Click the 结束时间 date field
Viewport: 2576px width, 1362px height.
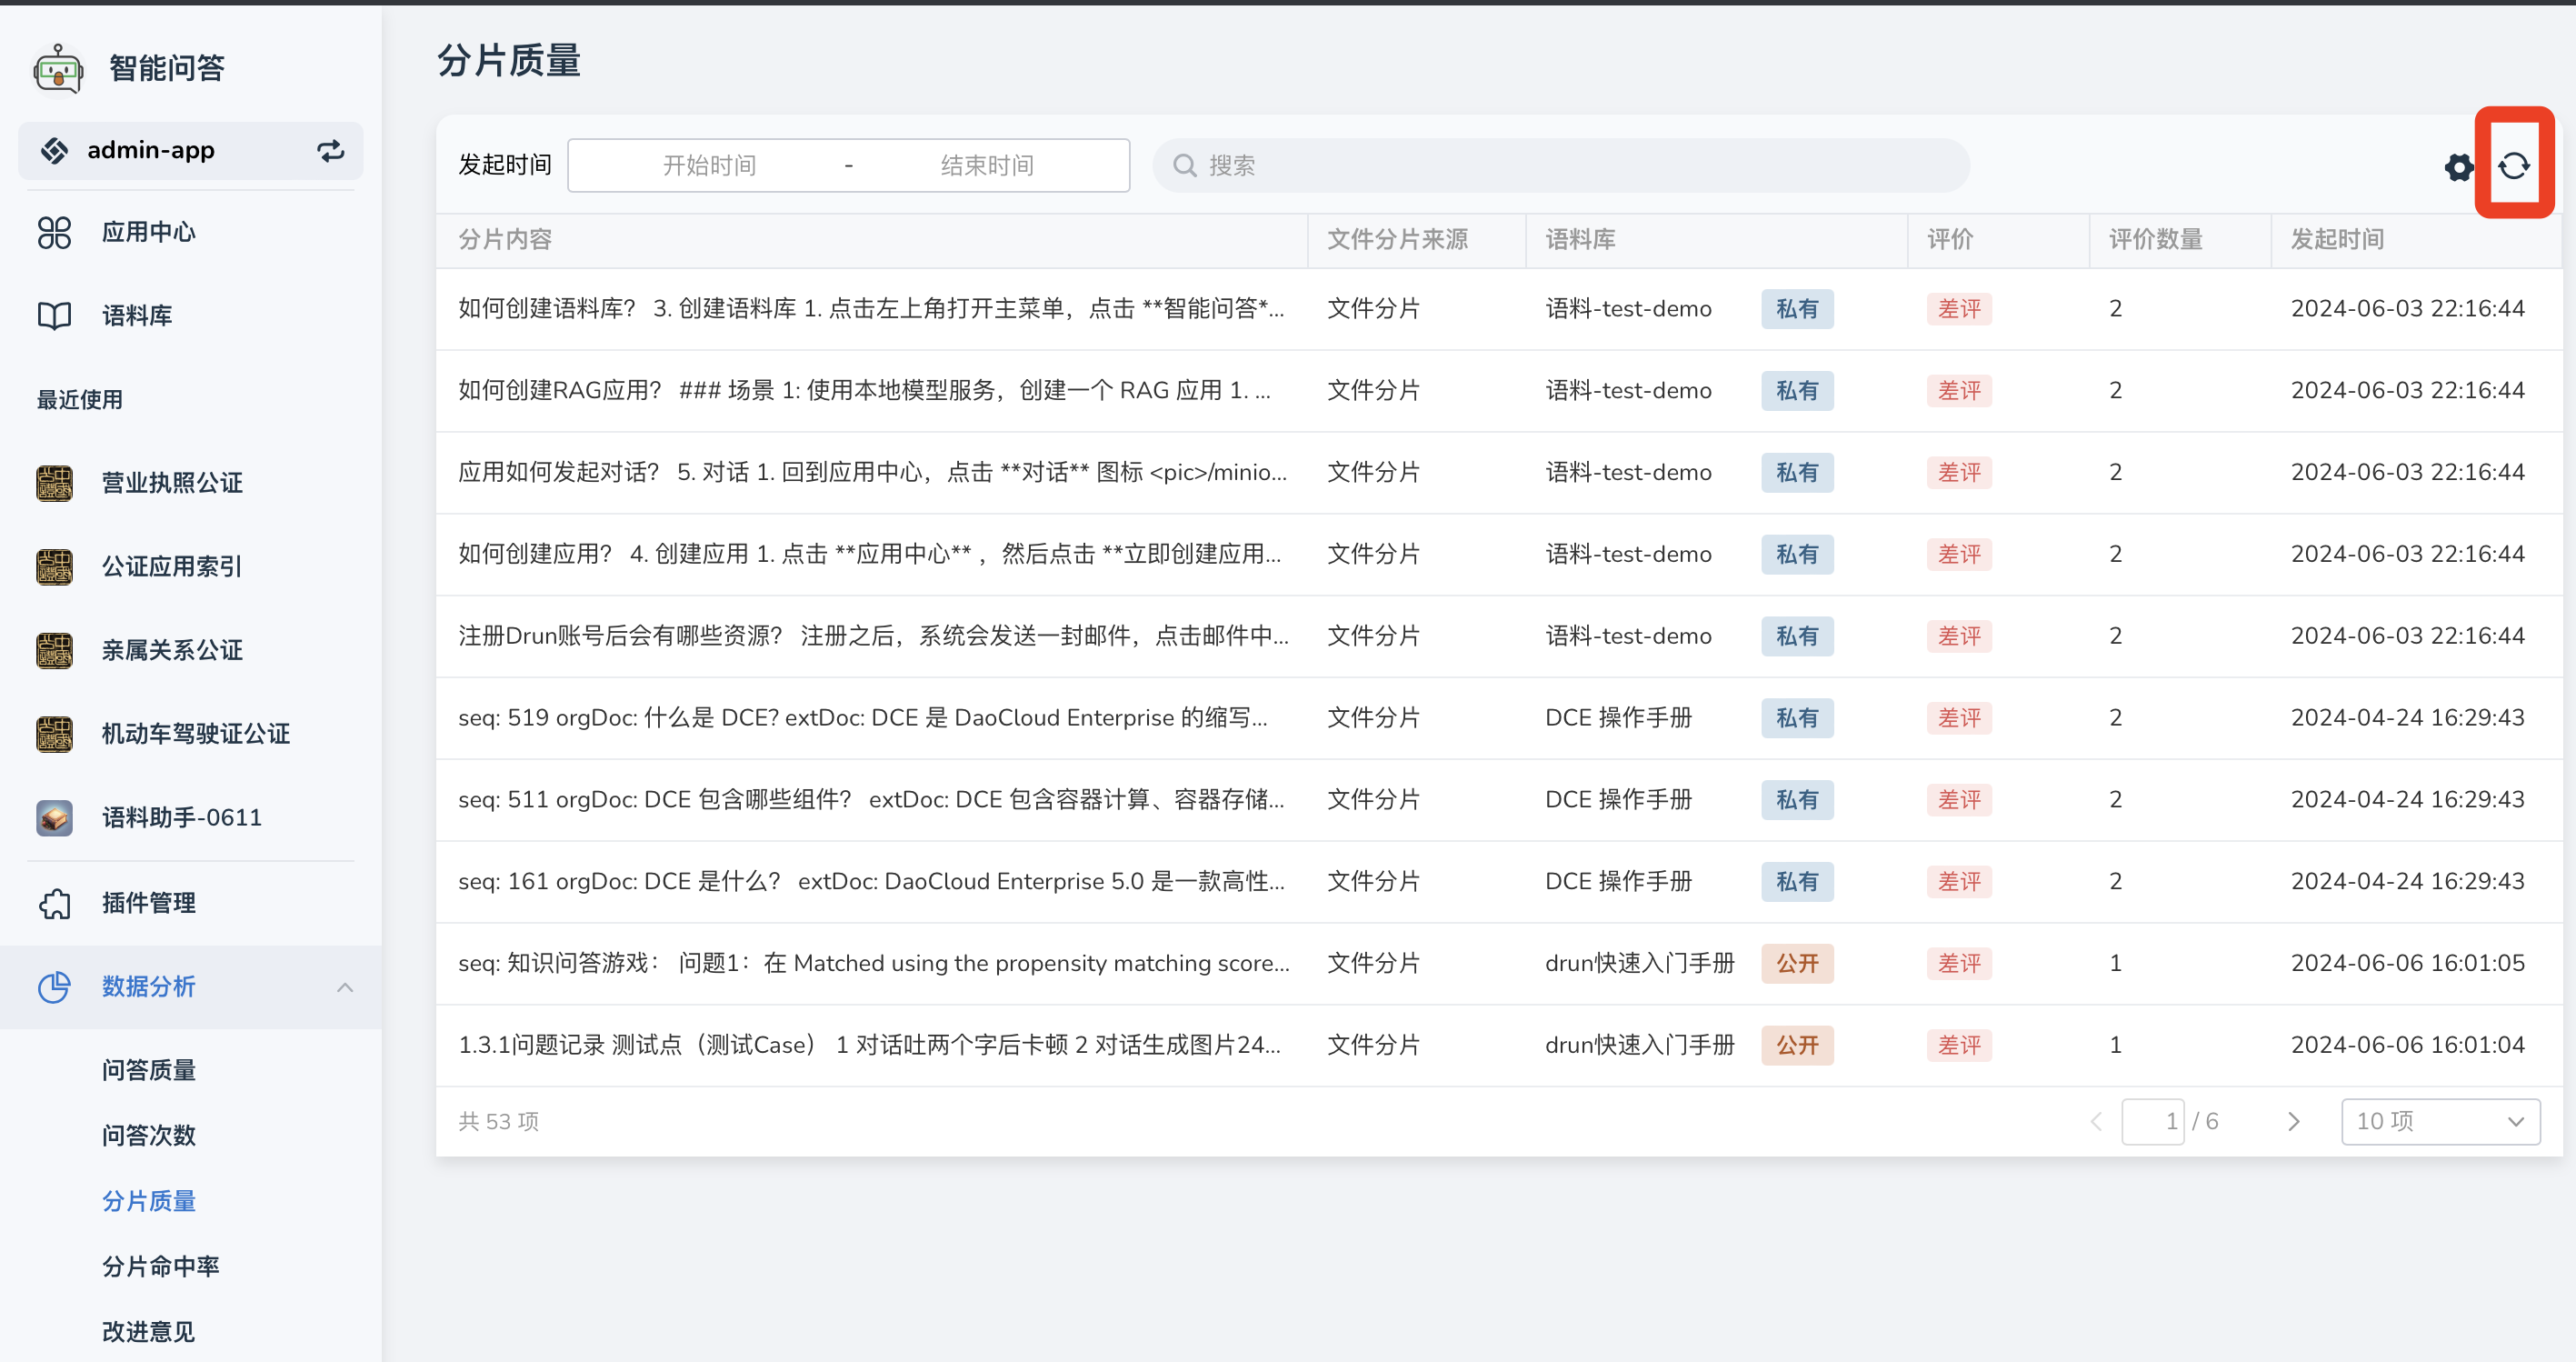pos(986,165)
